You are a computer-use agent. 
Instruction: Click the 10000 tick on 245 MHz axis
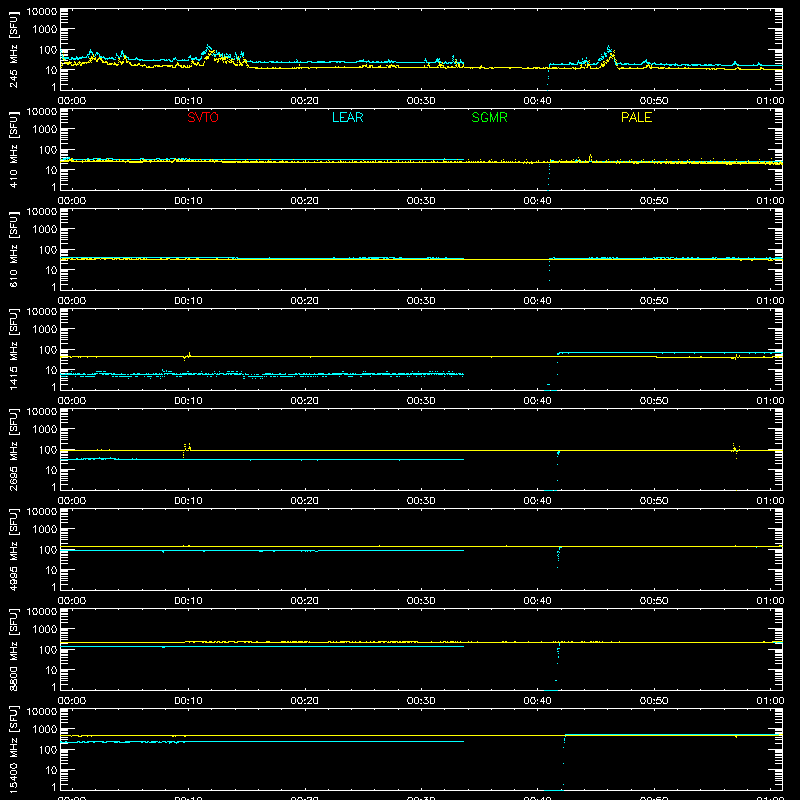tap(42, 12)
